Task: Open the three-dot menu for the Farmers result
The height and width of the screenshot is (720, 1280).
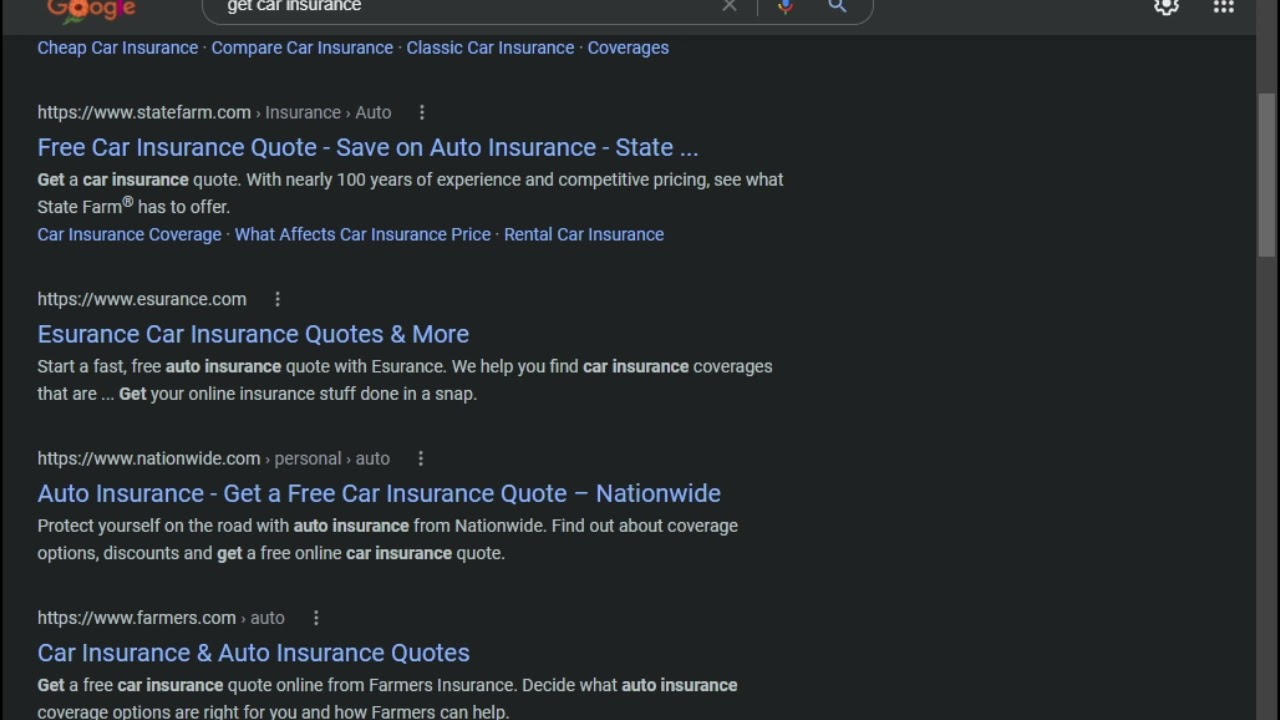Action: click(316, 618)
